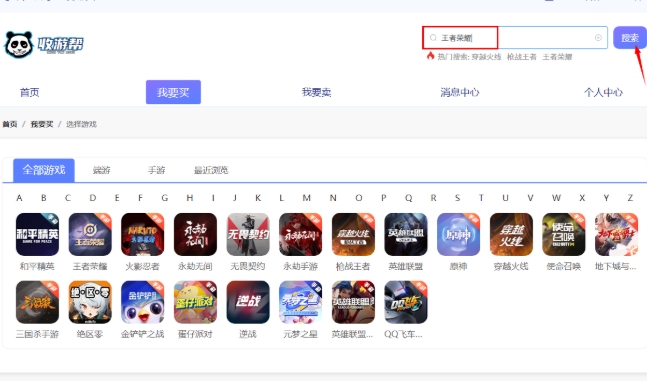Filter games by letter S
This screenshot has width=647, height=381.
457,198
